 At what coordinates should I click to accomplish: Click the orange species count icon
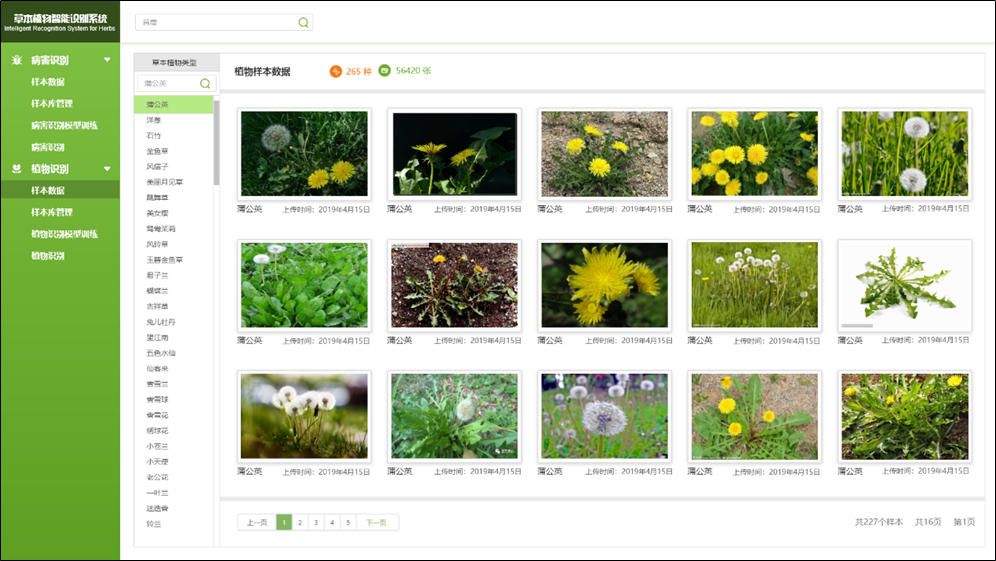click(335, 71)
